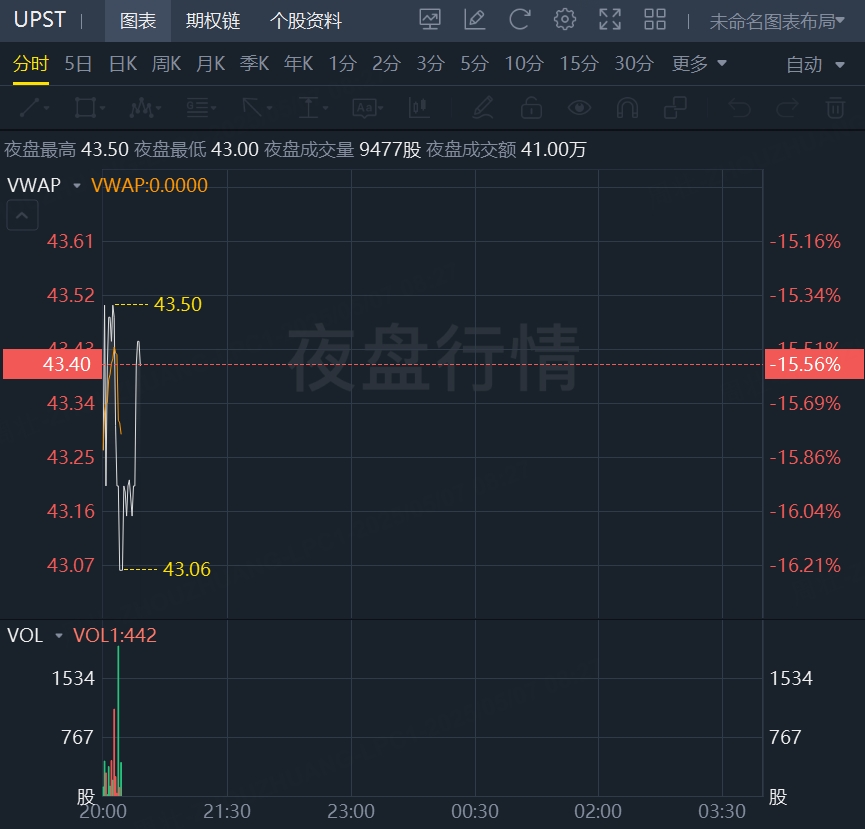Screen dimensions: 865x829
Task: Select the 分时 timeframe
Action: click(31, 63)
